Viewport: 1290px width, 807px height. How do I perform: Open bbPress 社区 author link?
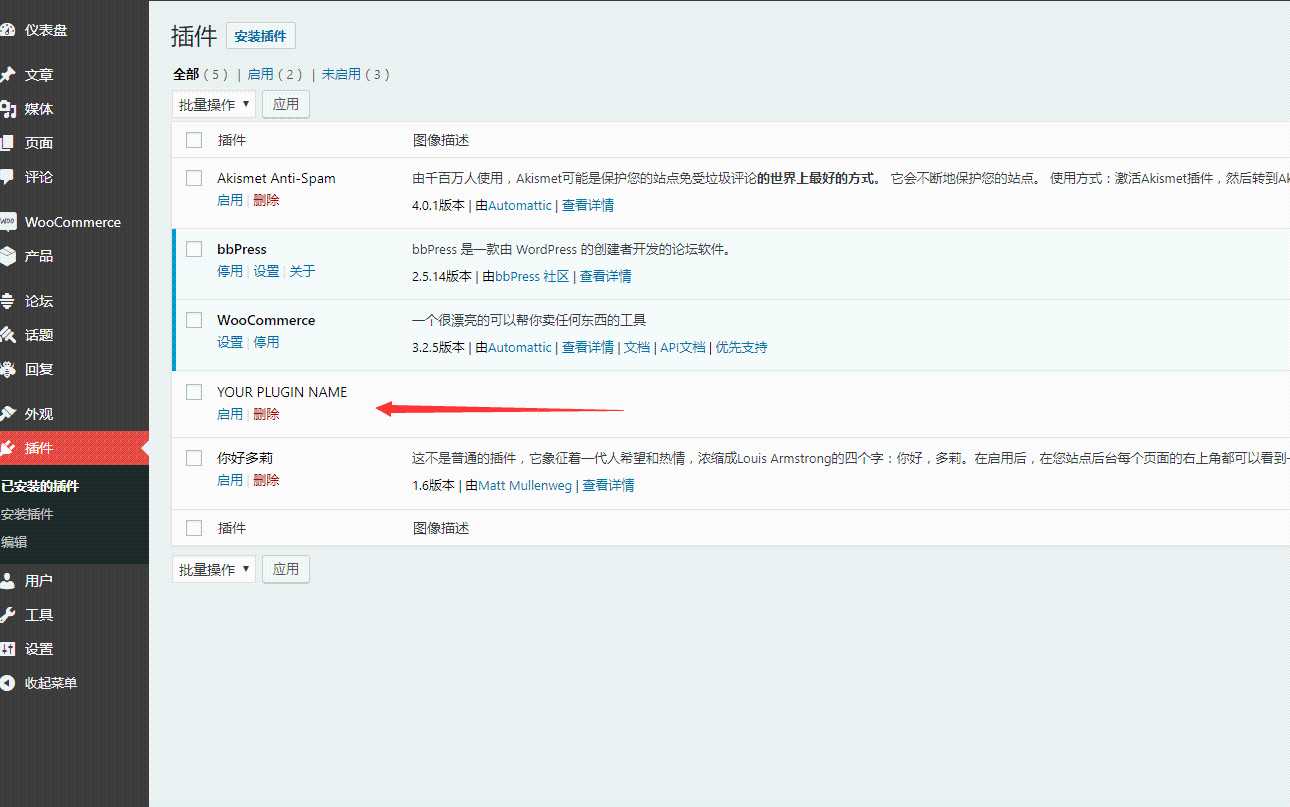532,276
